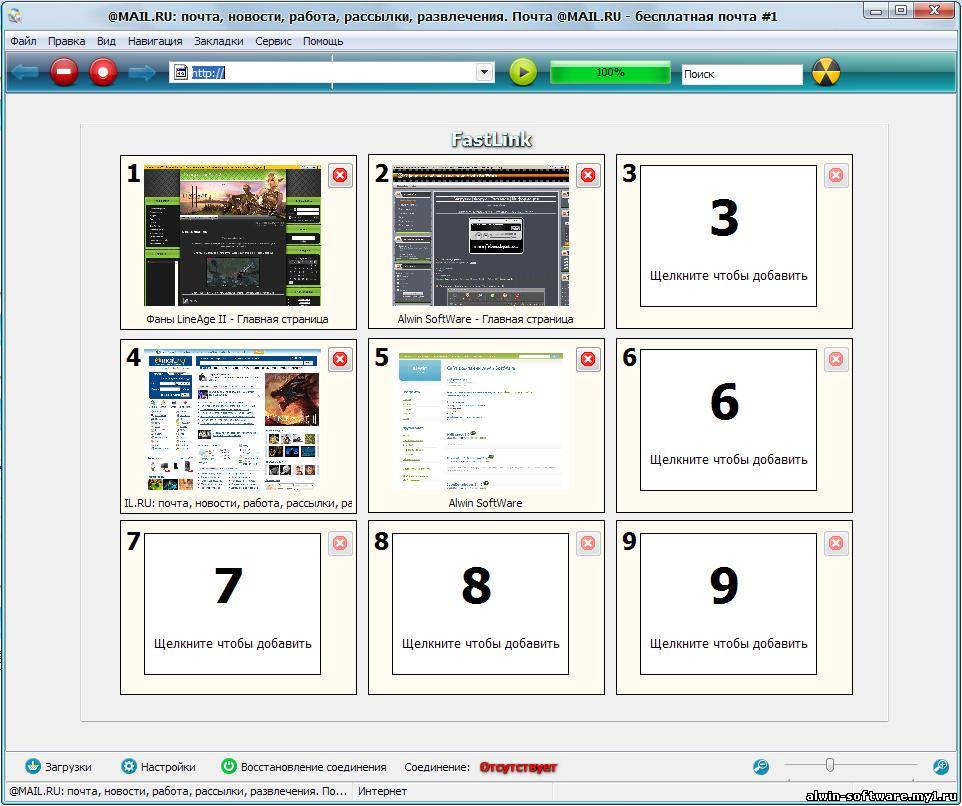Remove FastLink tile 4 with its red X

pyautogui.click(x=340, y=359)
